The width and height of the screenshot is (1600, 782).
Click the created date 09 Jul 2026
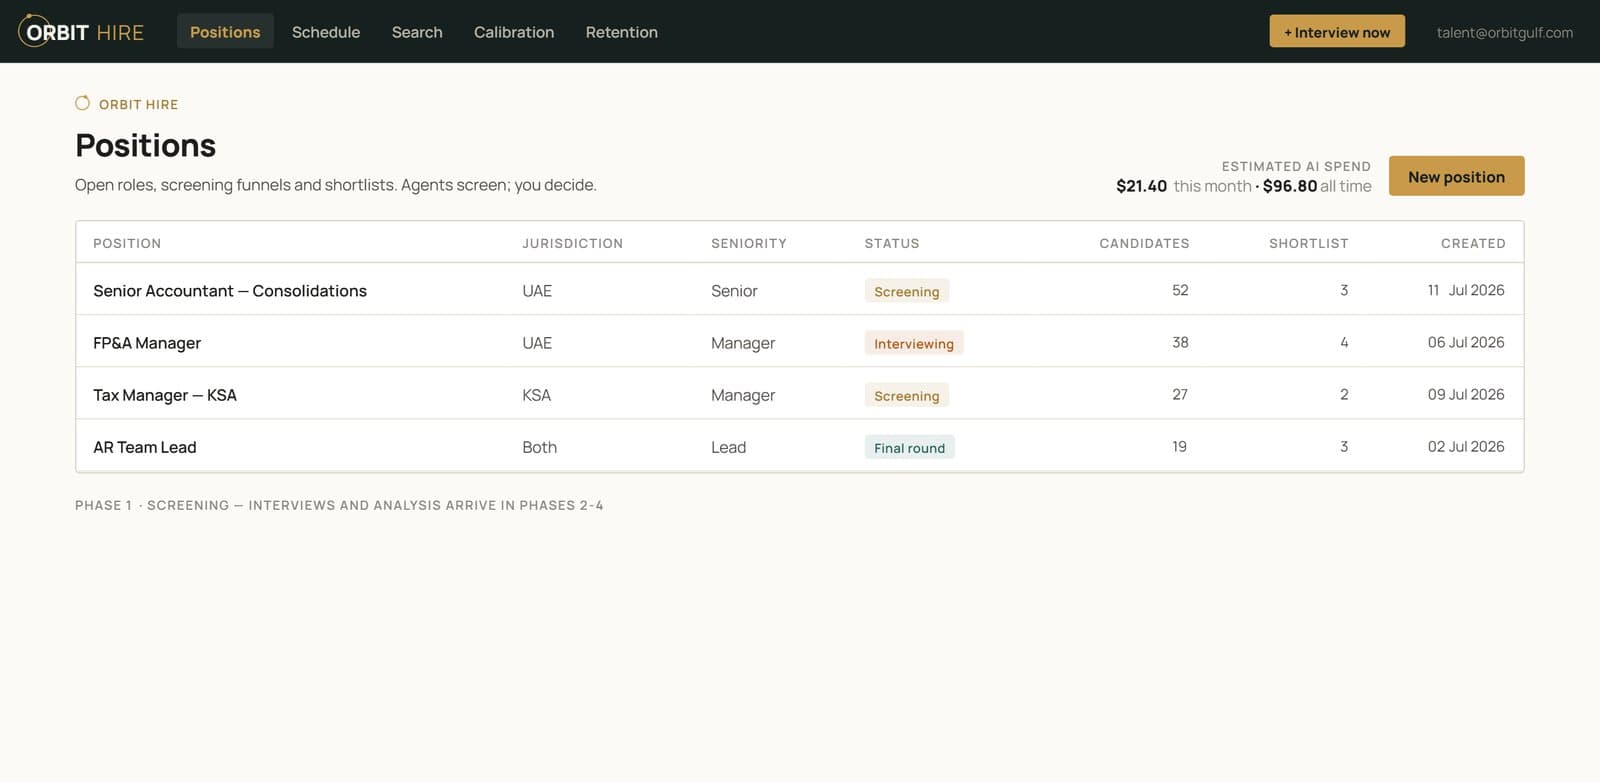coord(1466,394)
